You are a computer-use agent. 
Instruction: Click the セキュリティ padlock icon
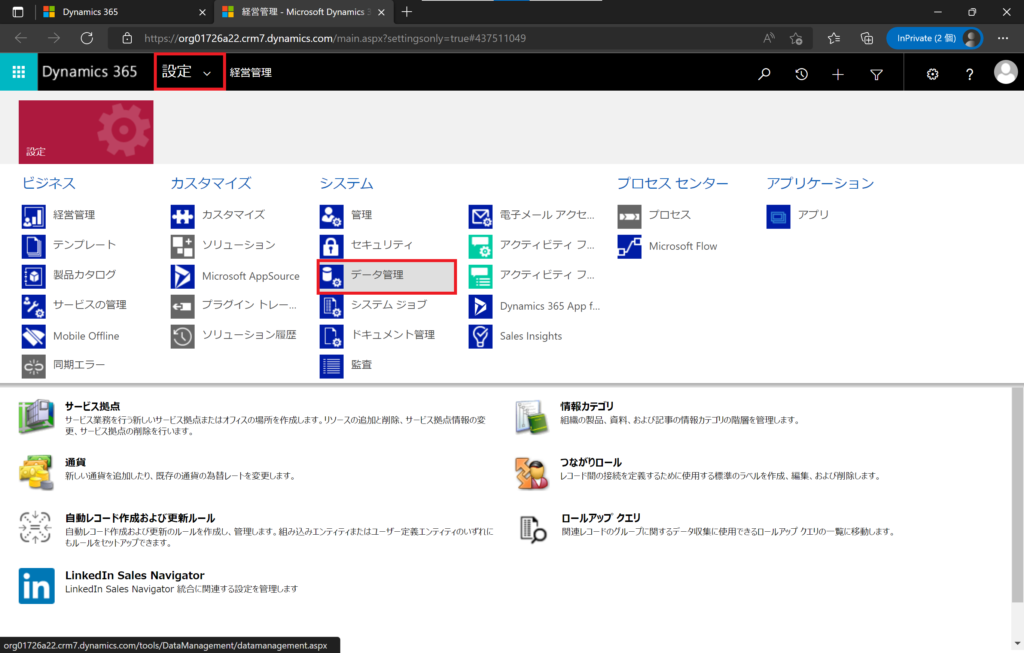[331, 246]
